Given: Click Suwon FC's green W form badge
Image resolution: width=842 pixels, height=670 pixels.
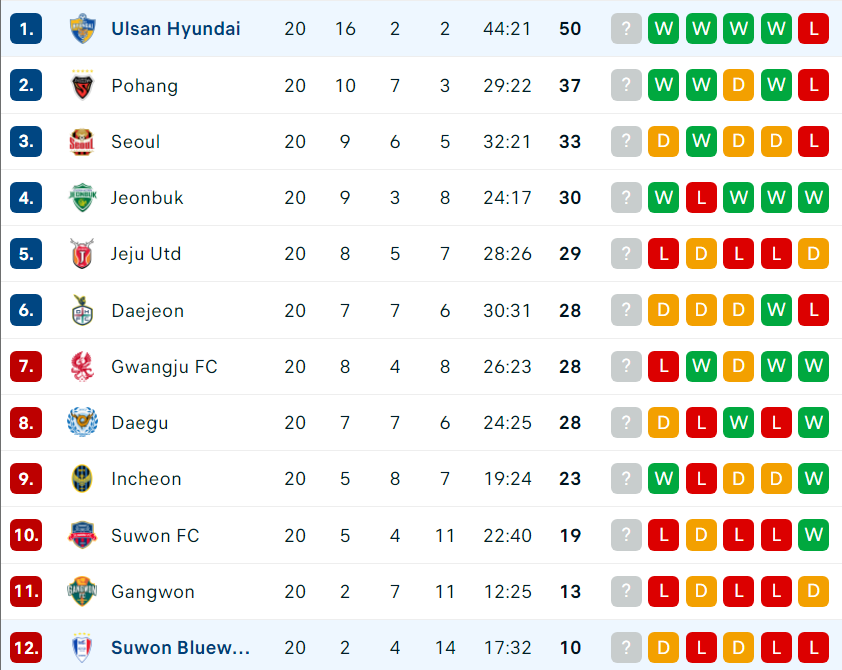Looking at the screenshot, I should tap(814, 535).
